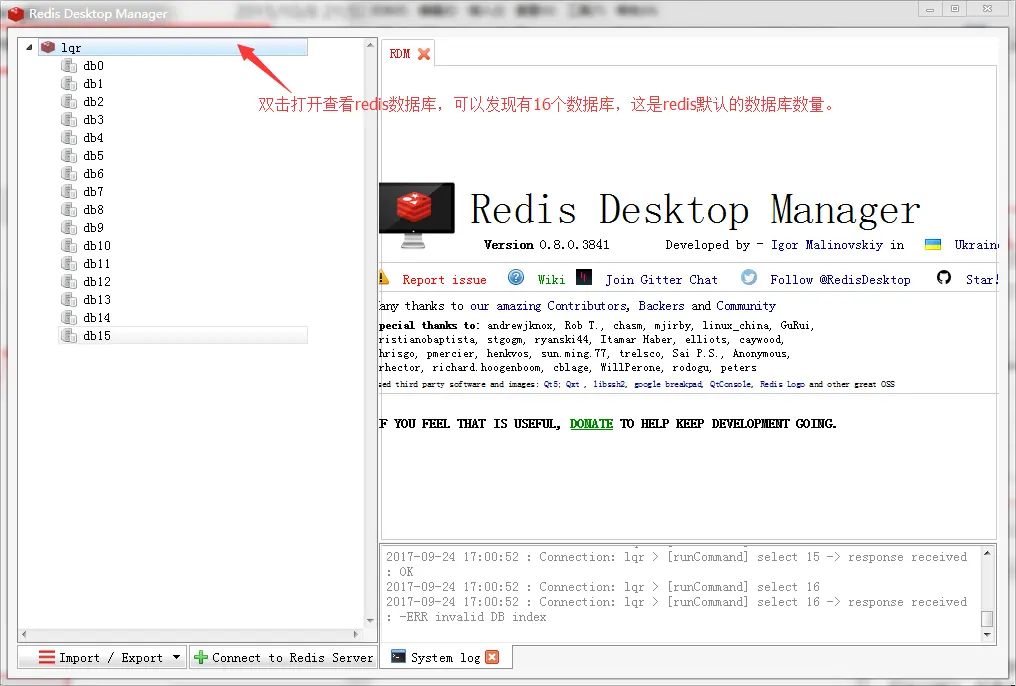Image resolution: width=1016 pixels, height=686 pixels.
Task: Select db13 text label
Action: pos(97,300)
